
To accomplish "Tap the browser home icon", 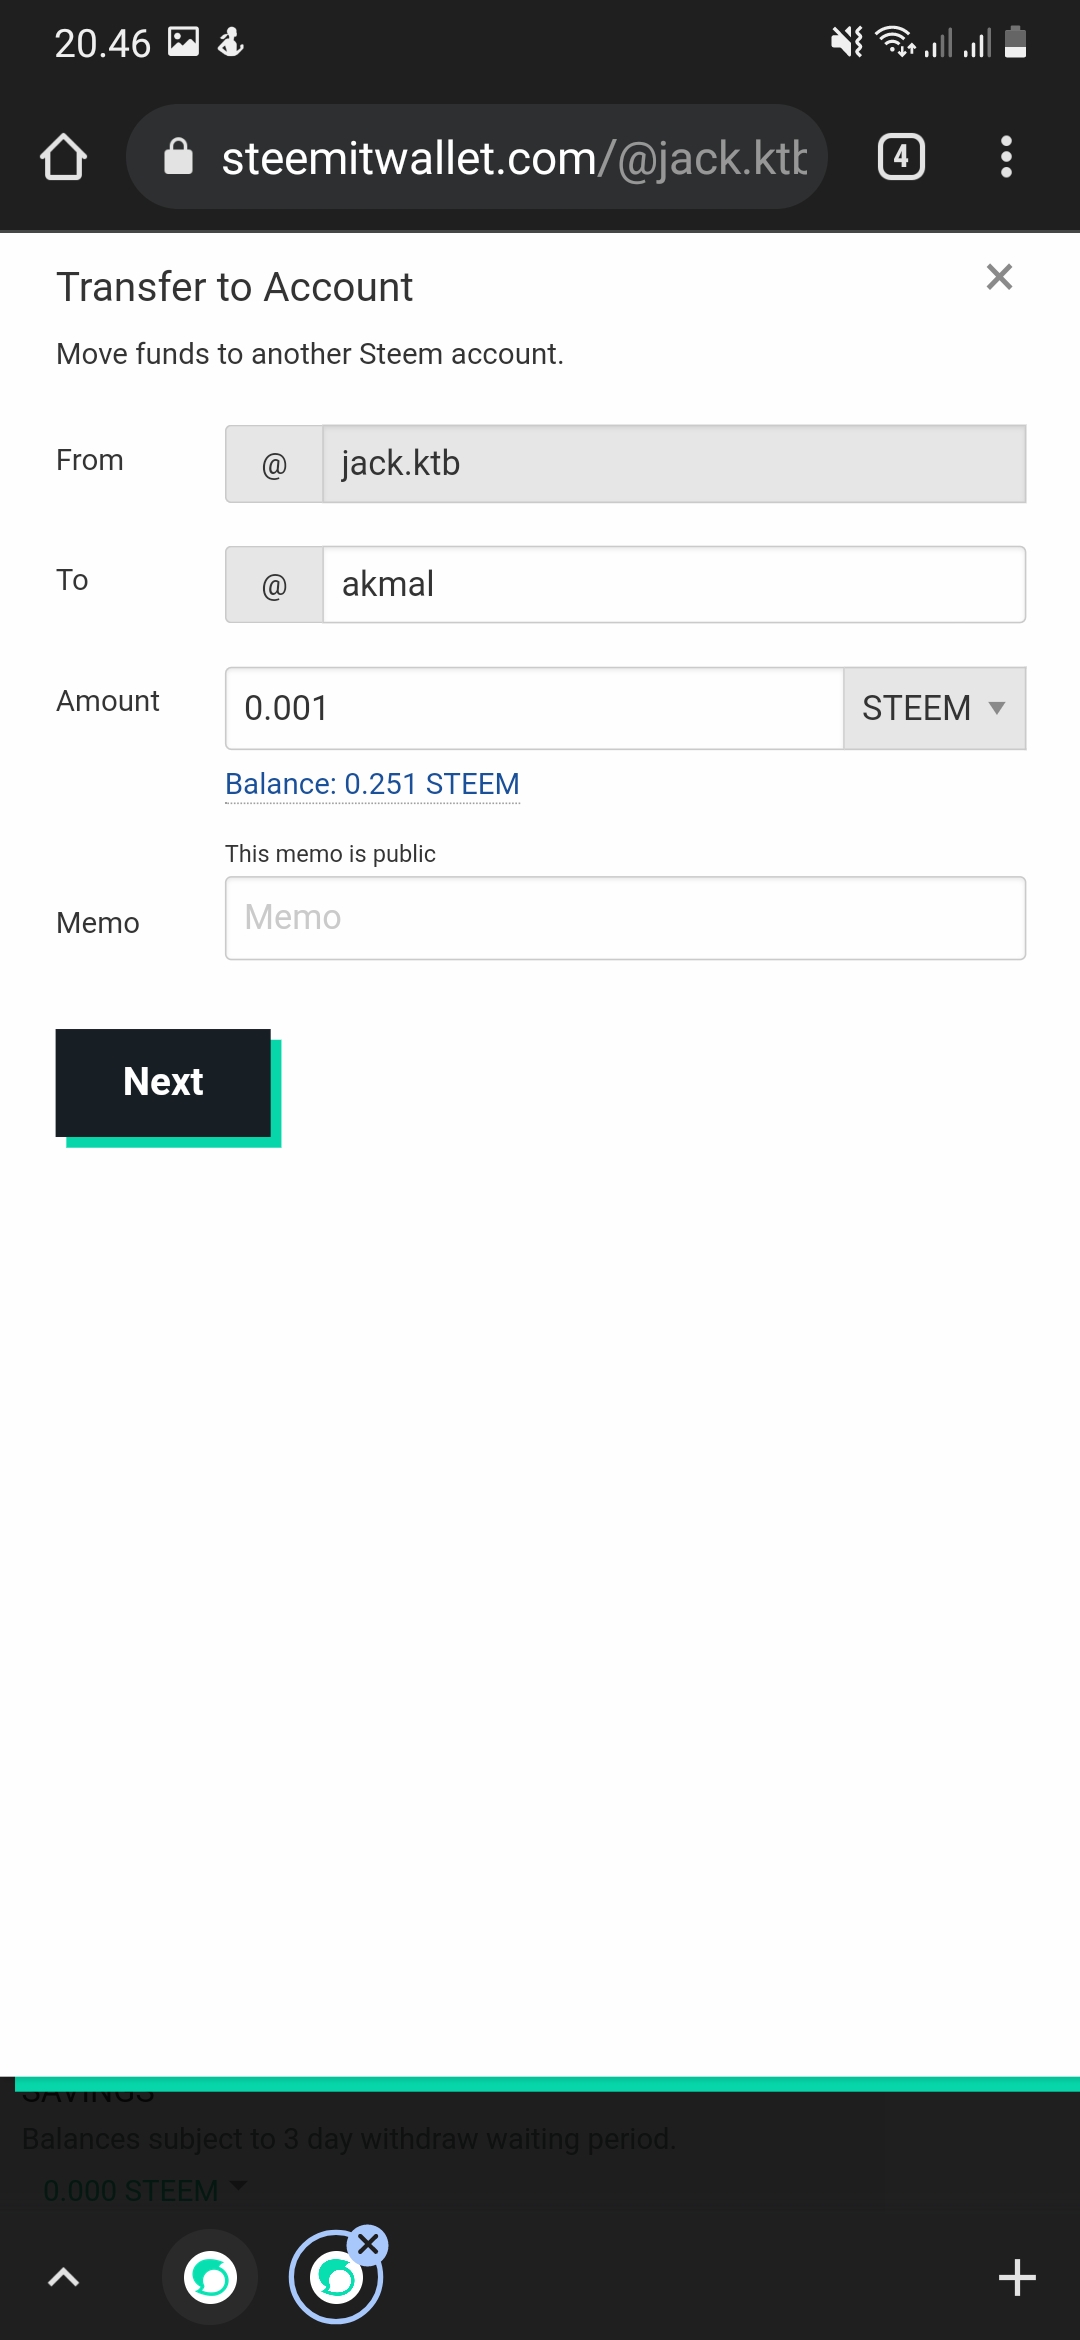I will click(x=63, y=157).
